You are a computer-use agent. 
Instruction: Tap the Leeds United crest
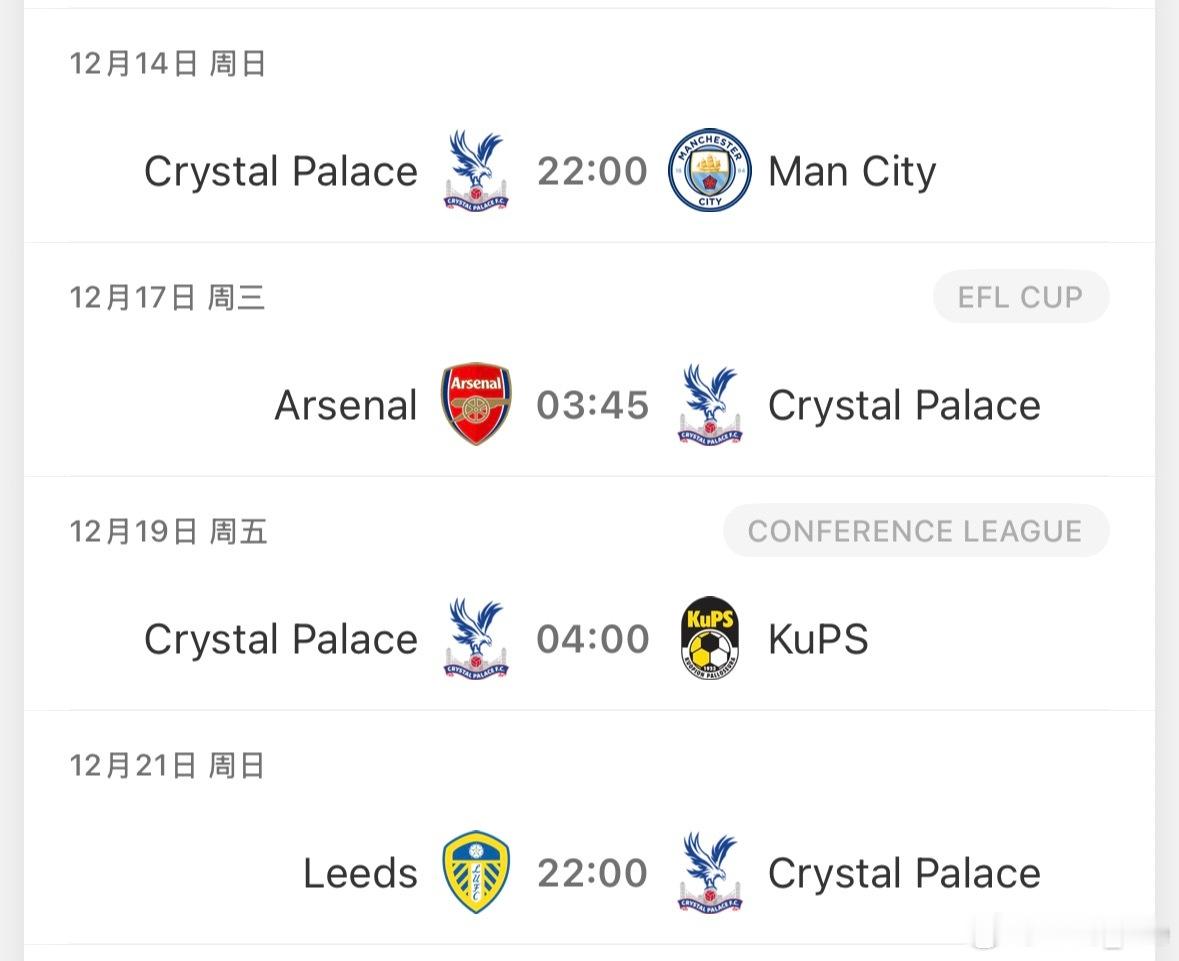tap(476, 872)
